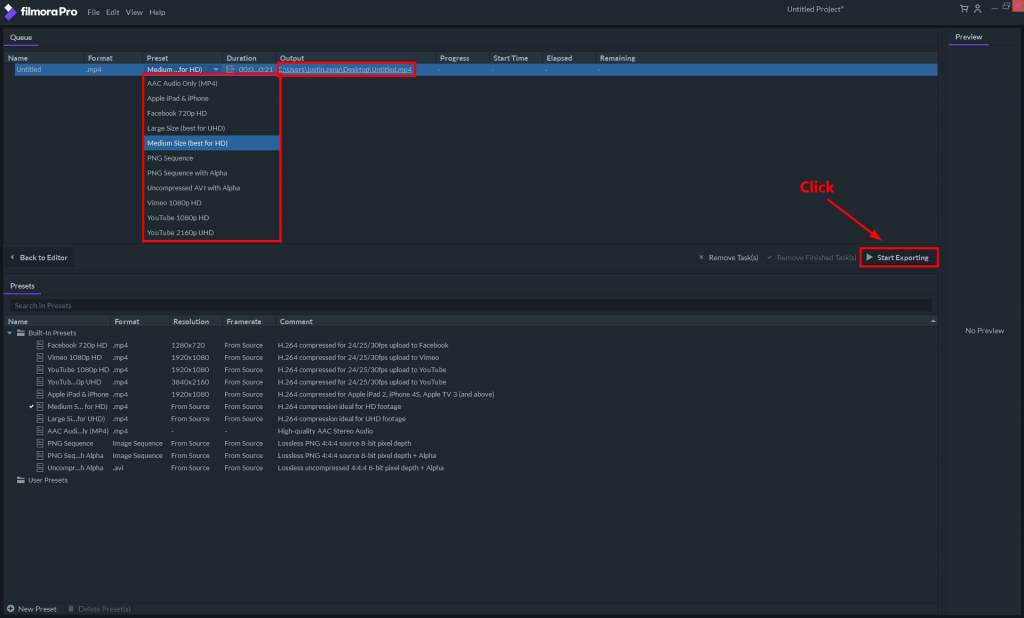Choose PNG Sequence from the preset dropdown
This screenshot has height=618, width=1024.
pos(212,158)
